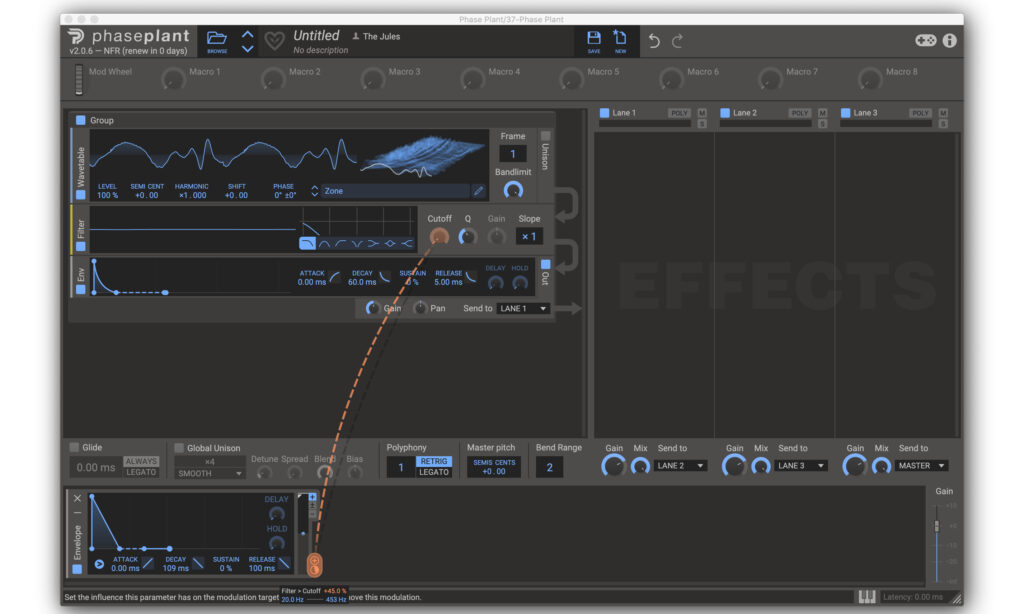Click the orange modulation amount handle
This screenshot has height=614, width=1024.
pos(314,564)
